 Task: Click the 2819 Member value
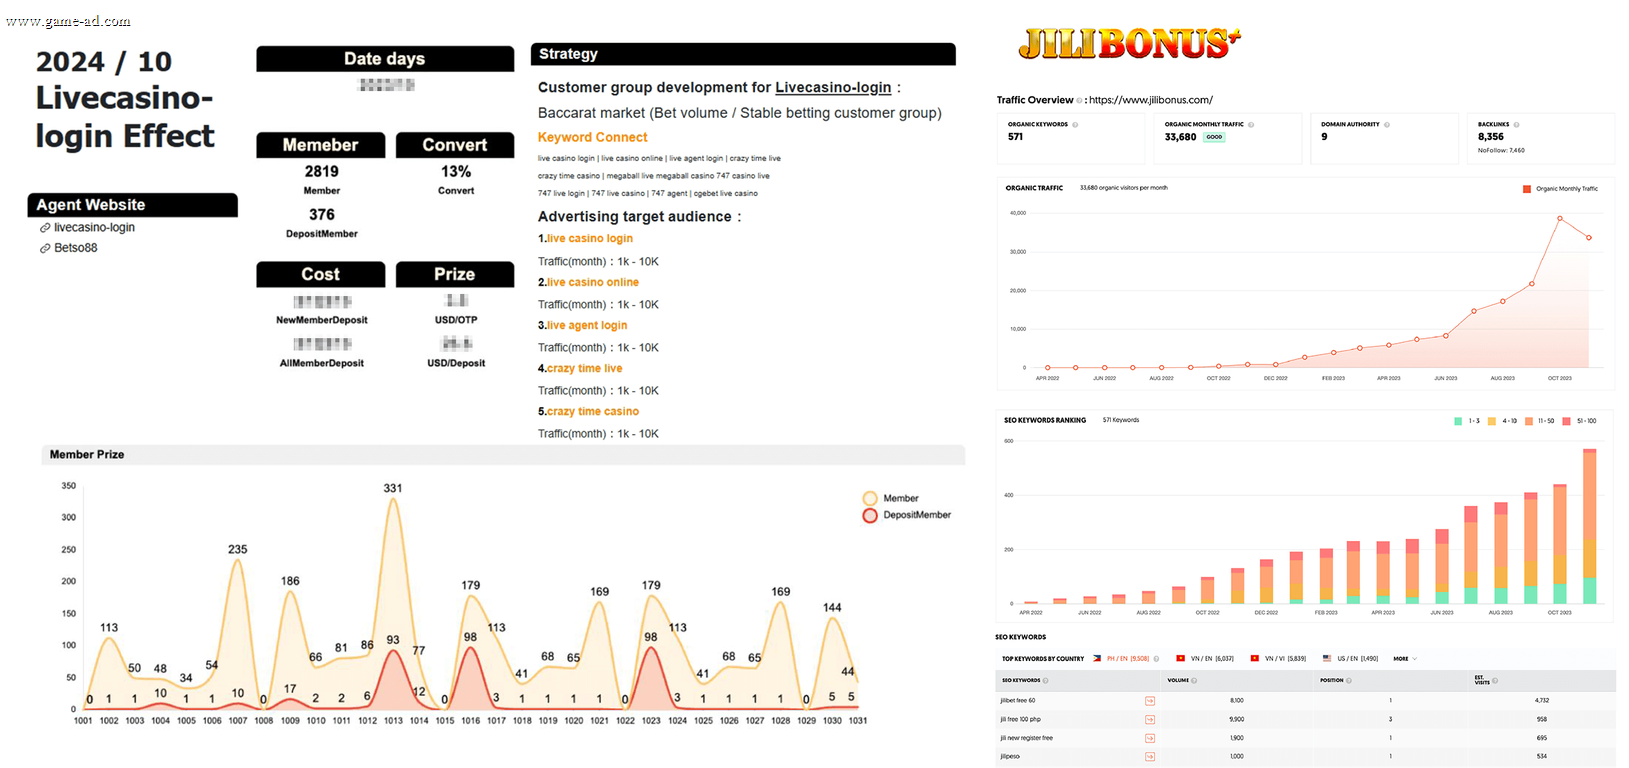322,172
